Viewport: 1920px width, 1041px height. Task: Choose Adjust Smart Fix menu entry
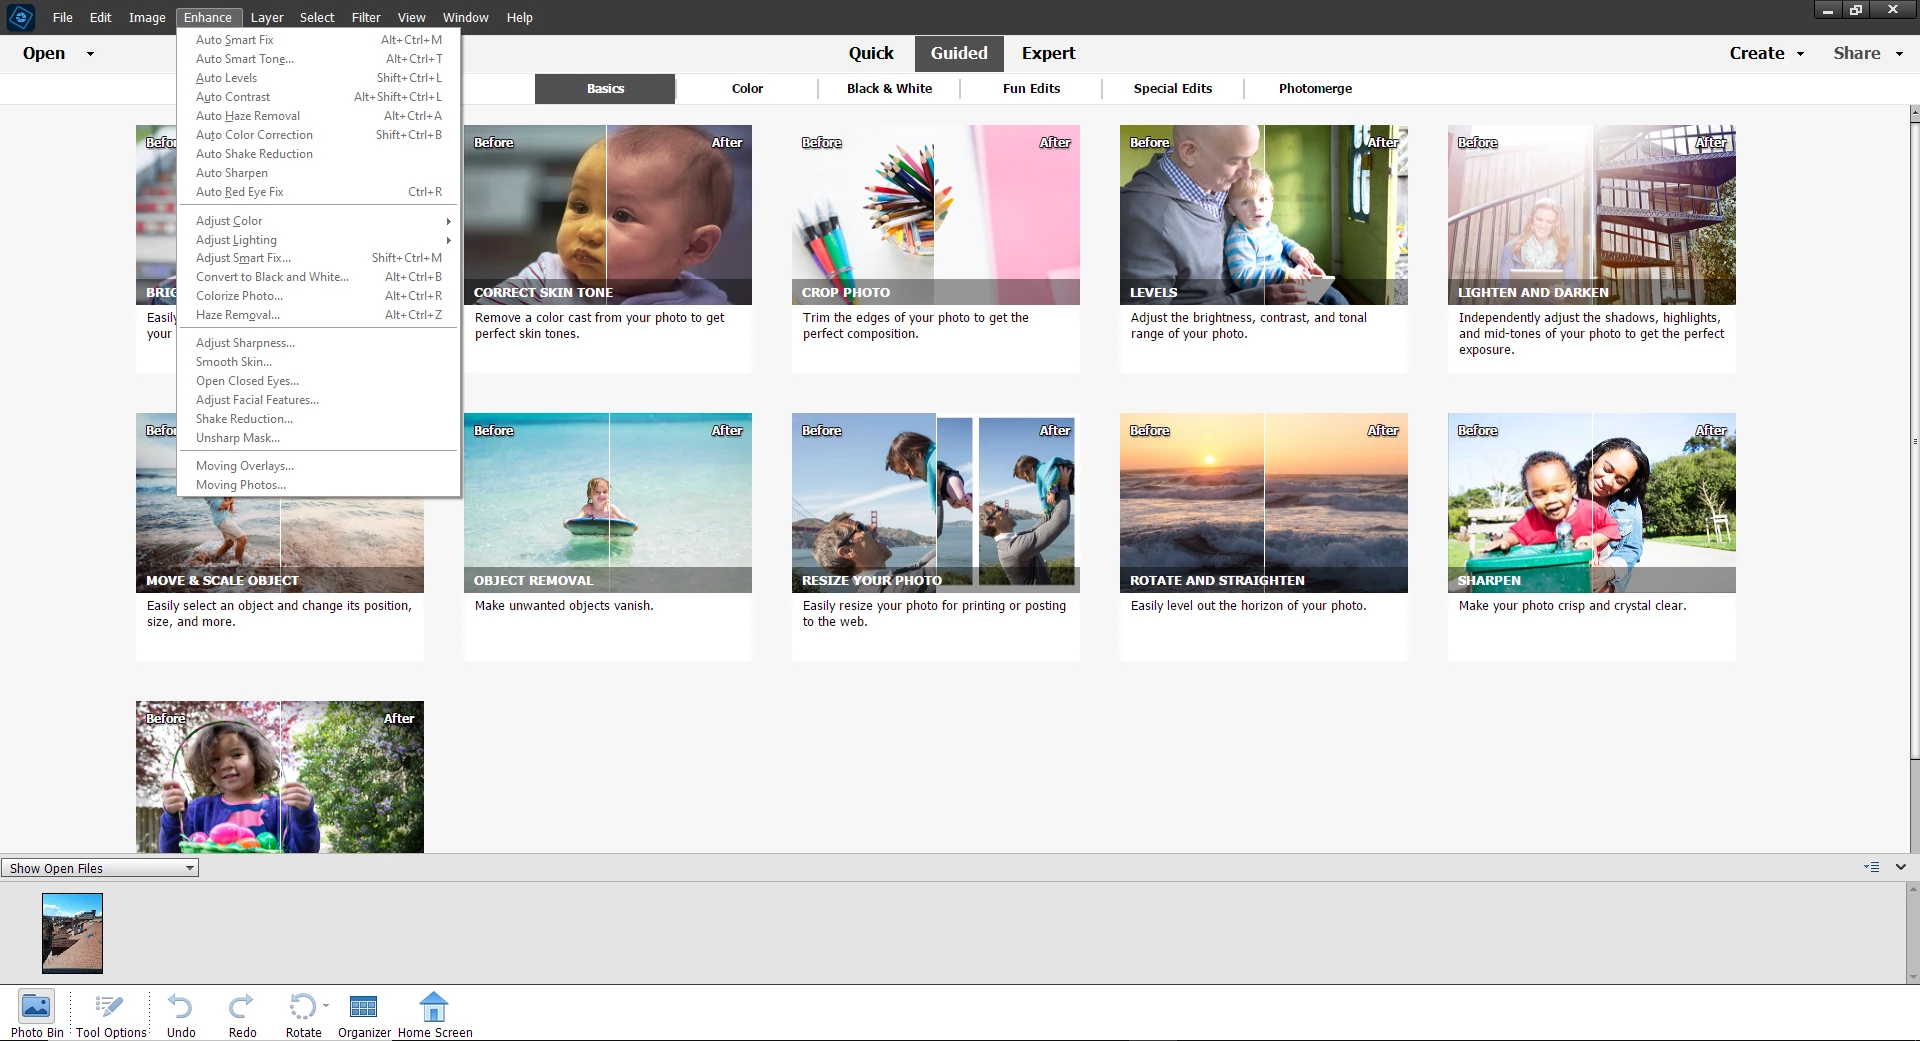click(318, 258)
